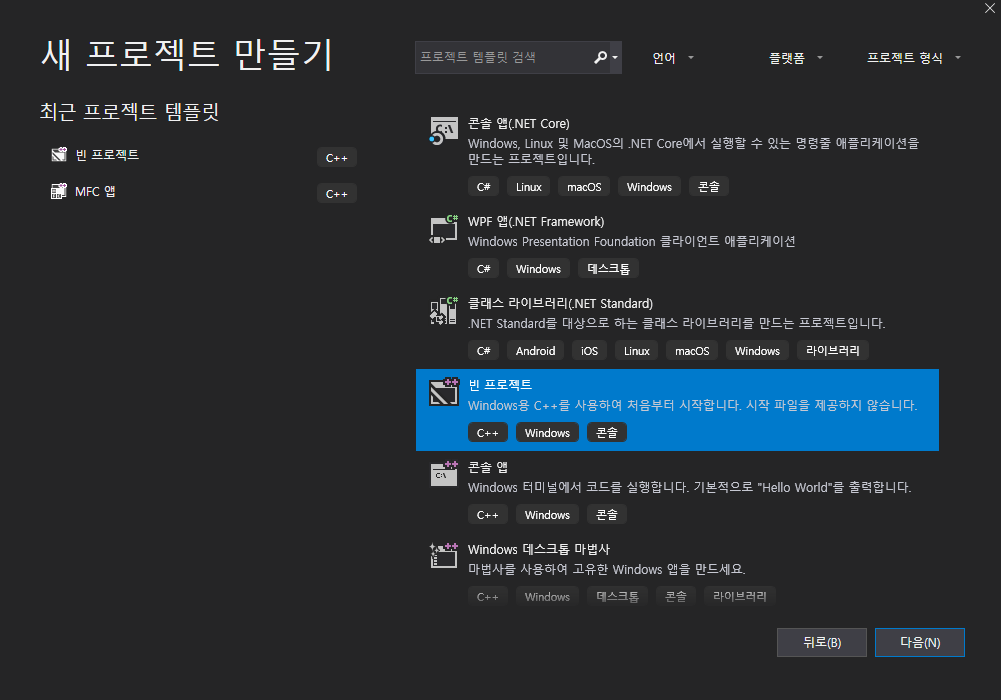Viewport: 1001px width, 700px height.
Task: Click the 빈 프로젝트 icon in recent templates
Action: (59, 154)
